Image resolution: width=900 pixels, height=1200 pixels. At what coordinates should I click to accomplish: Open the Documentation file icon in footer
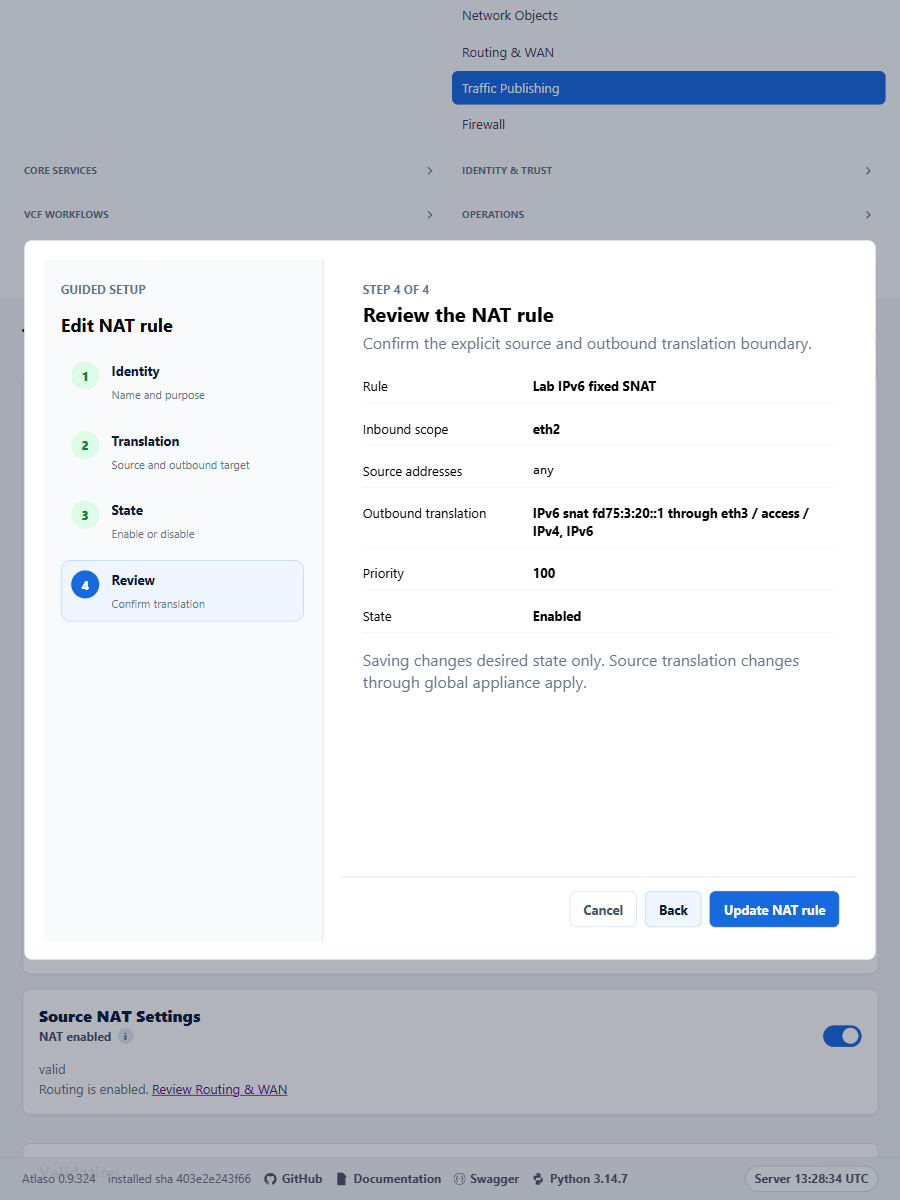click(342, 1179)
